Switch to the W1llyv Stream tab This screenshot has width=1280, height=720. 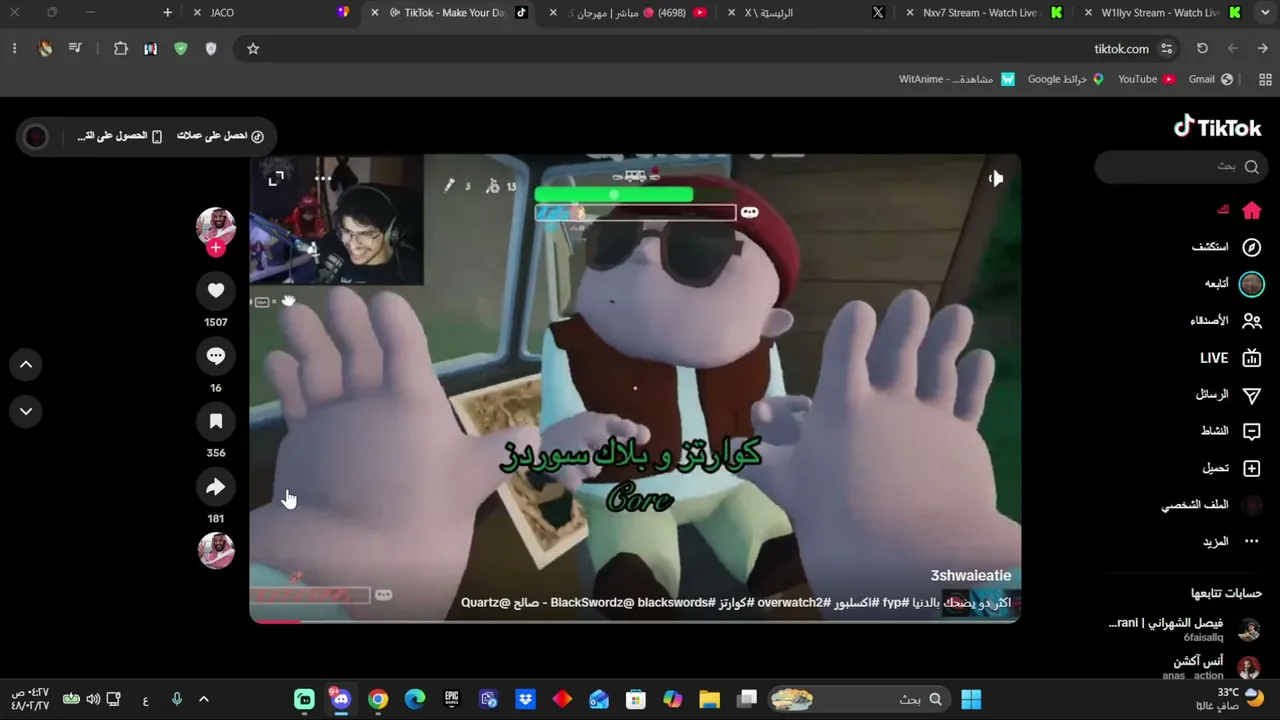[1162, 13]
